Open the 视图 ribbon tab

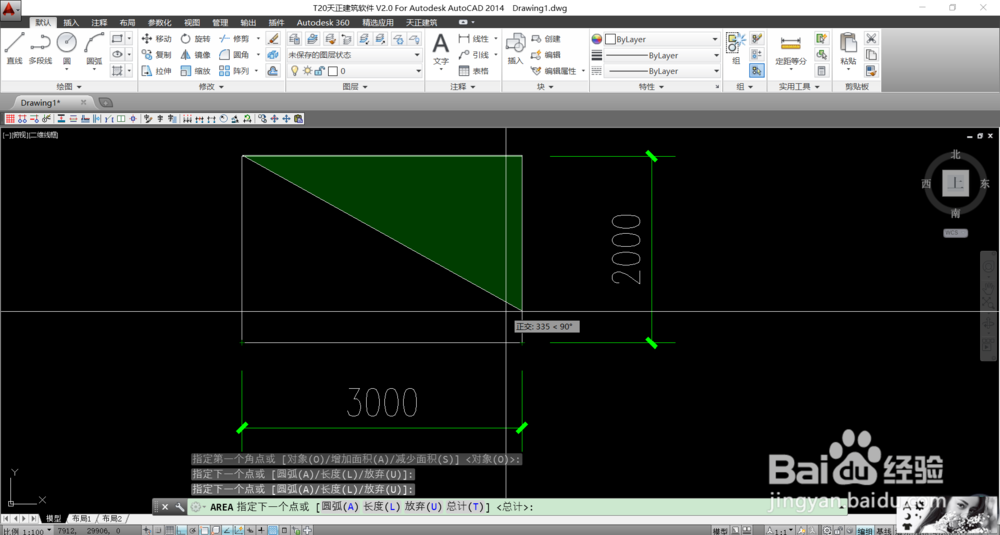point(192,22)
